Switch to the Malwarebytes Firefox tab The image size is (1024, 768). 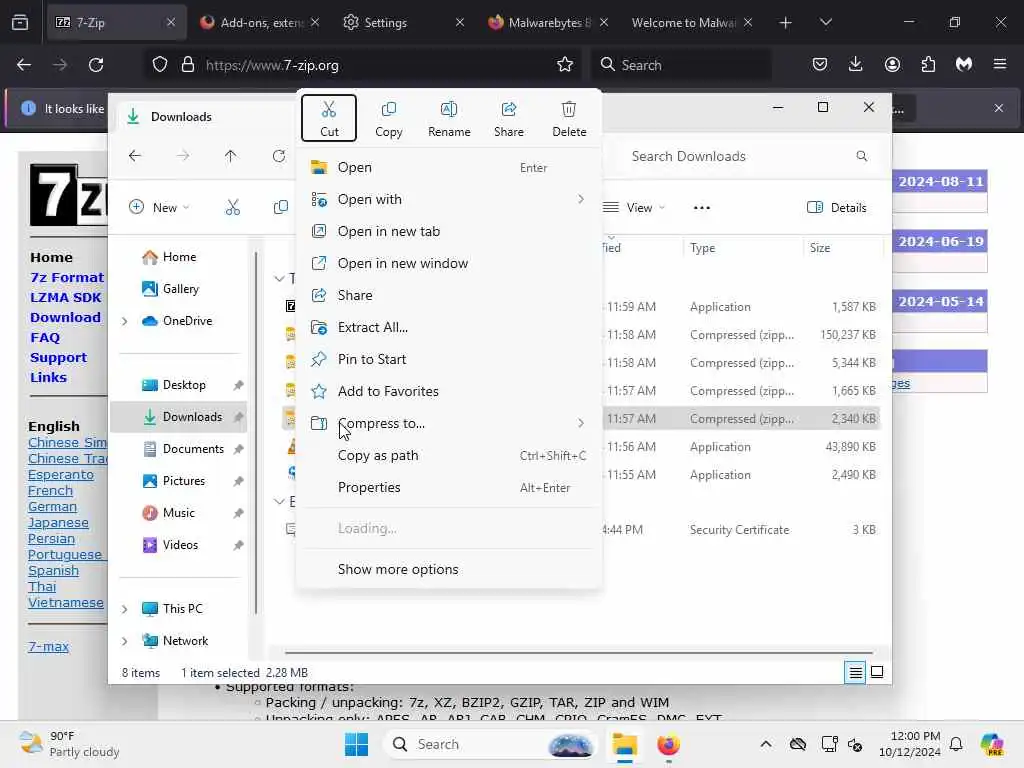tap(548, 22)
